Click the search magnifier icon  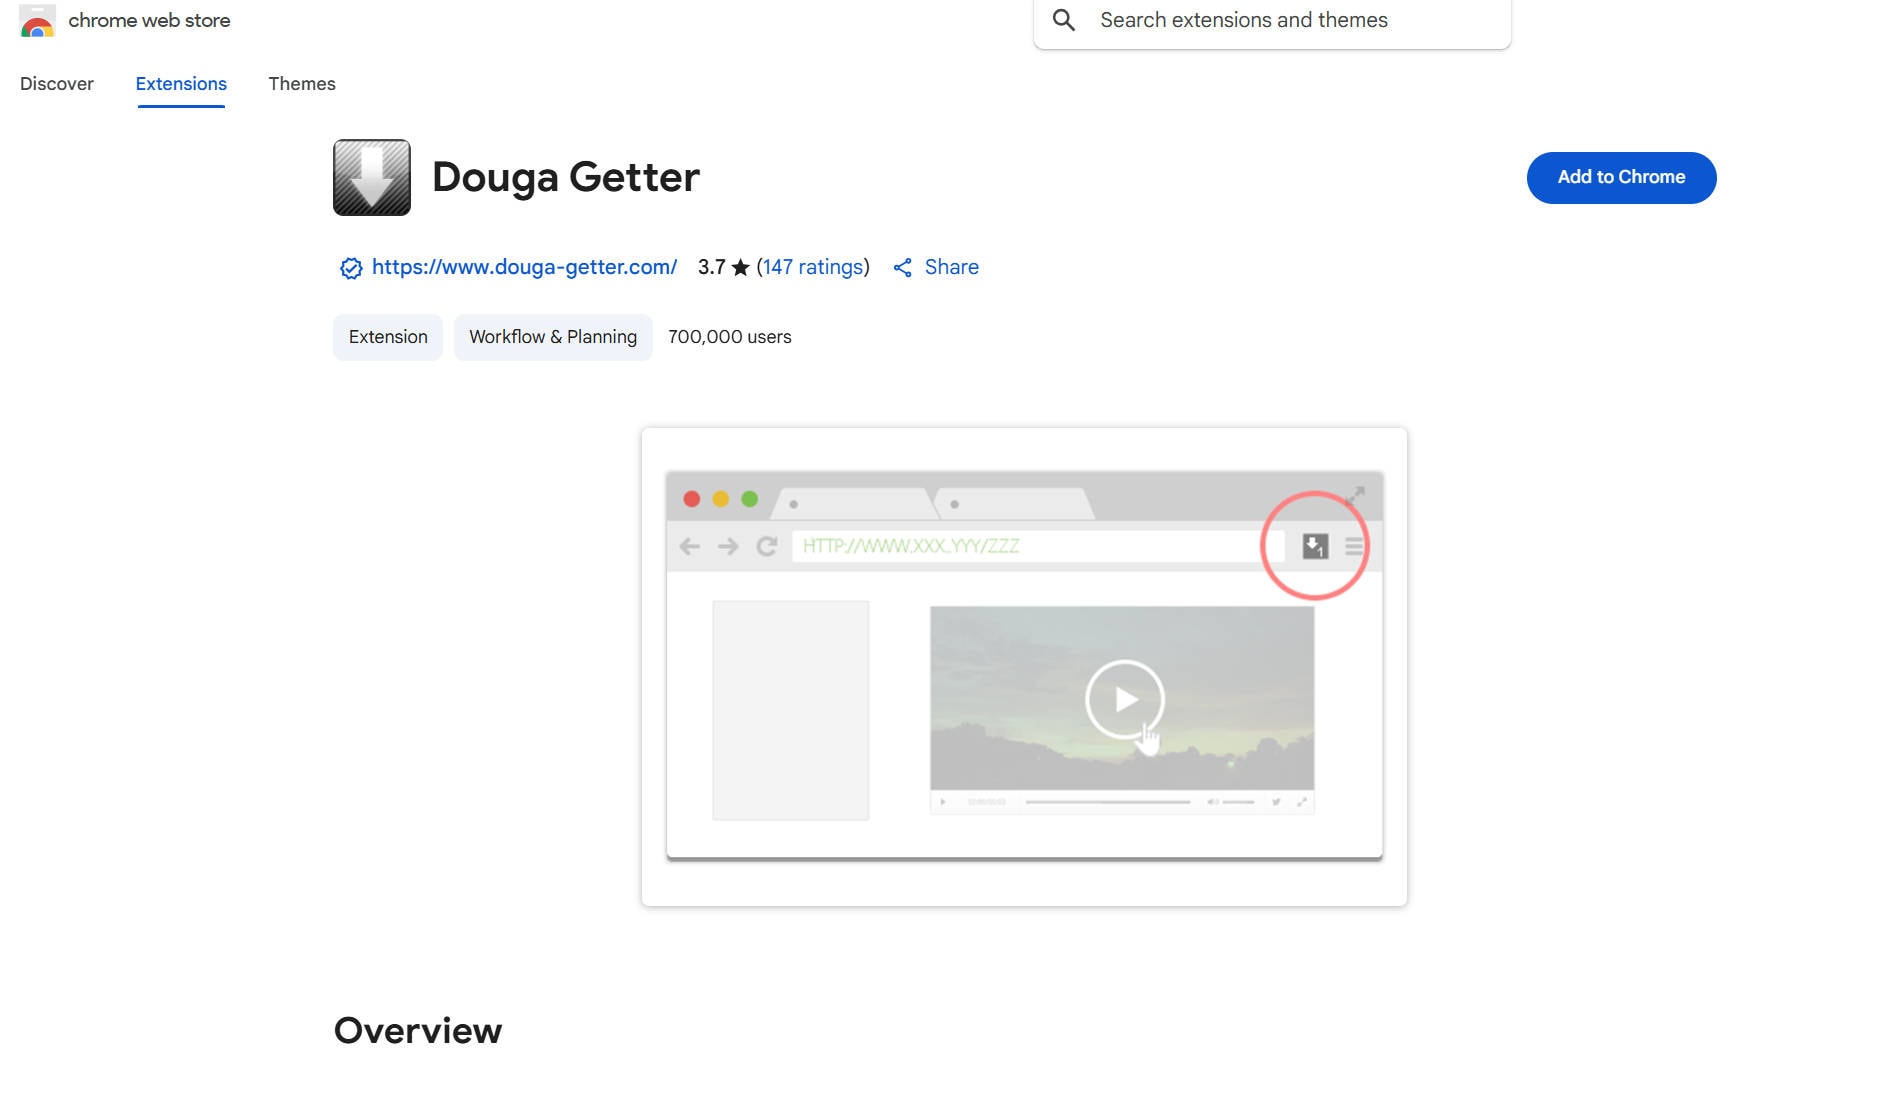1064,20
